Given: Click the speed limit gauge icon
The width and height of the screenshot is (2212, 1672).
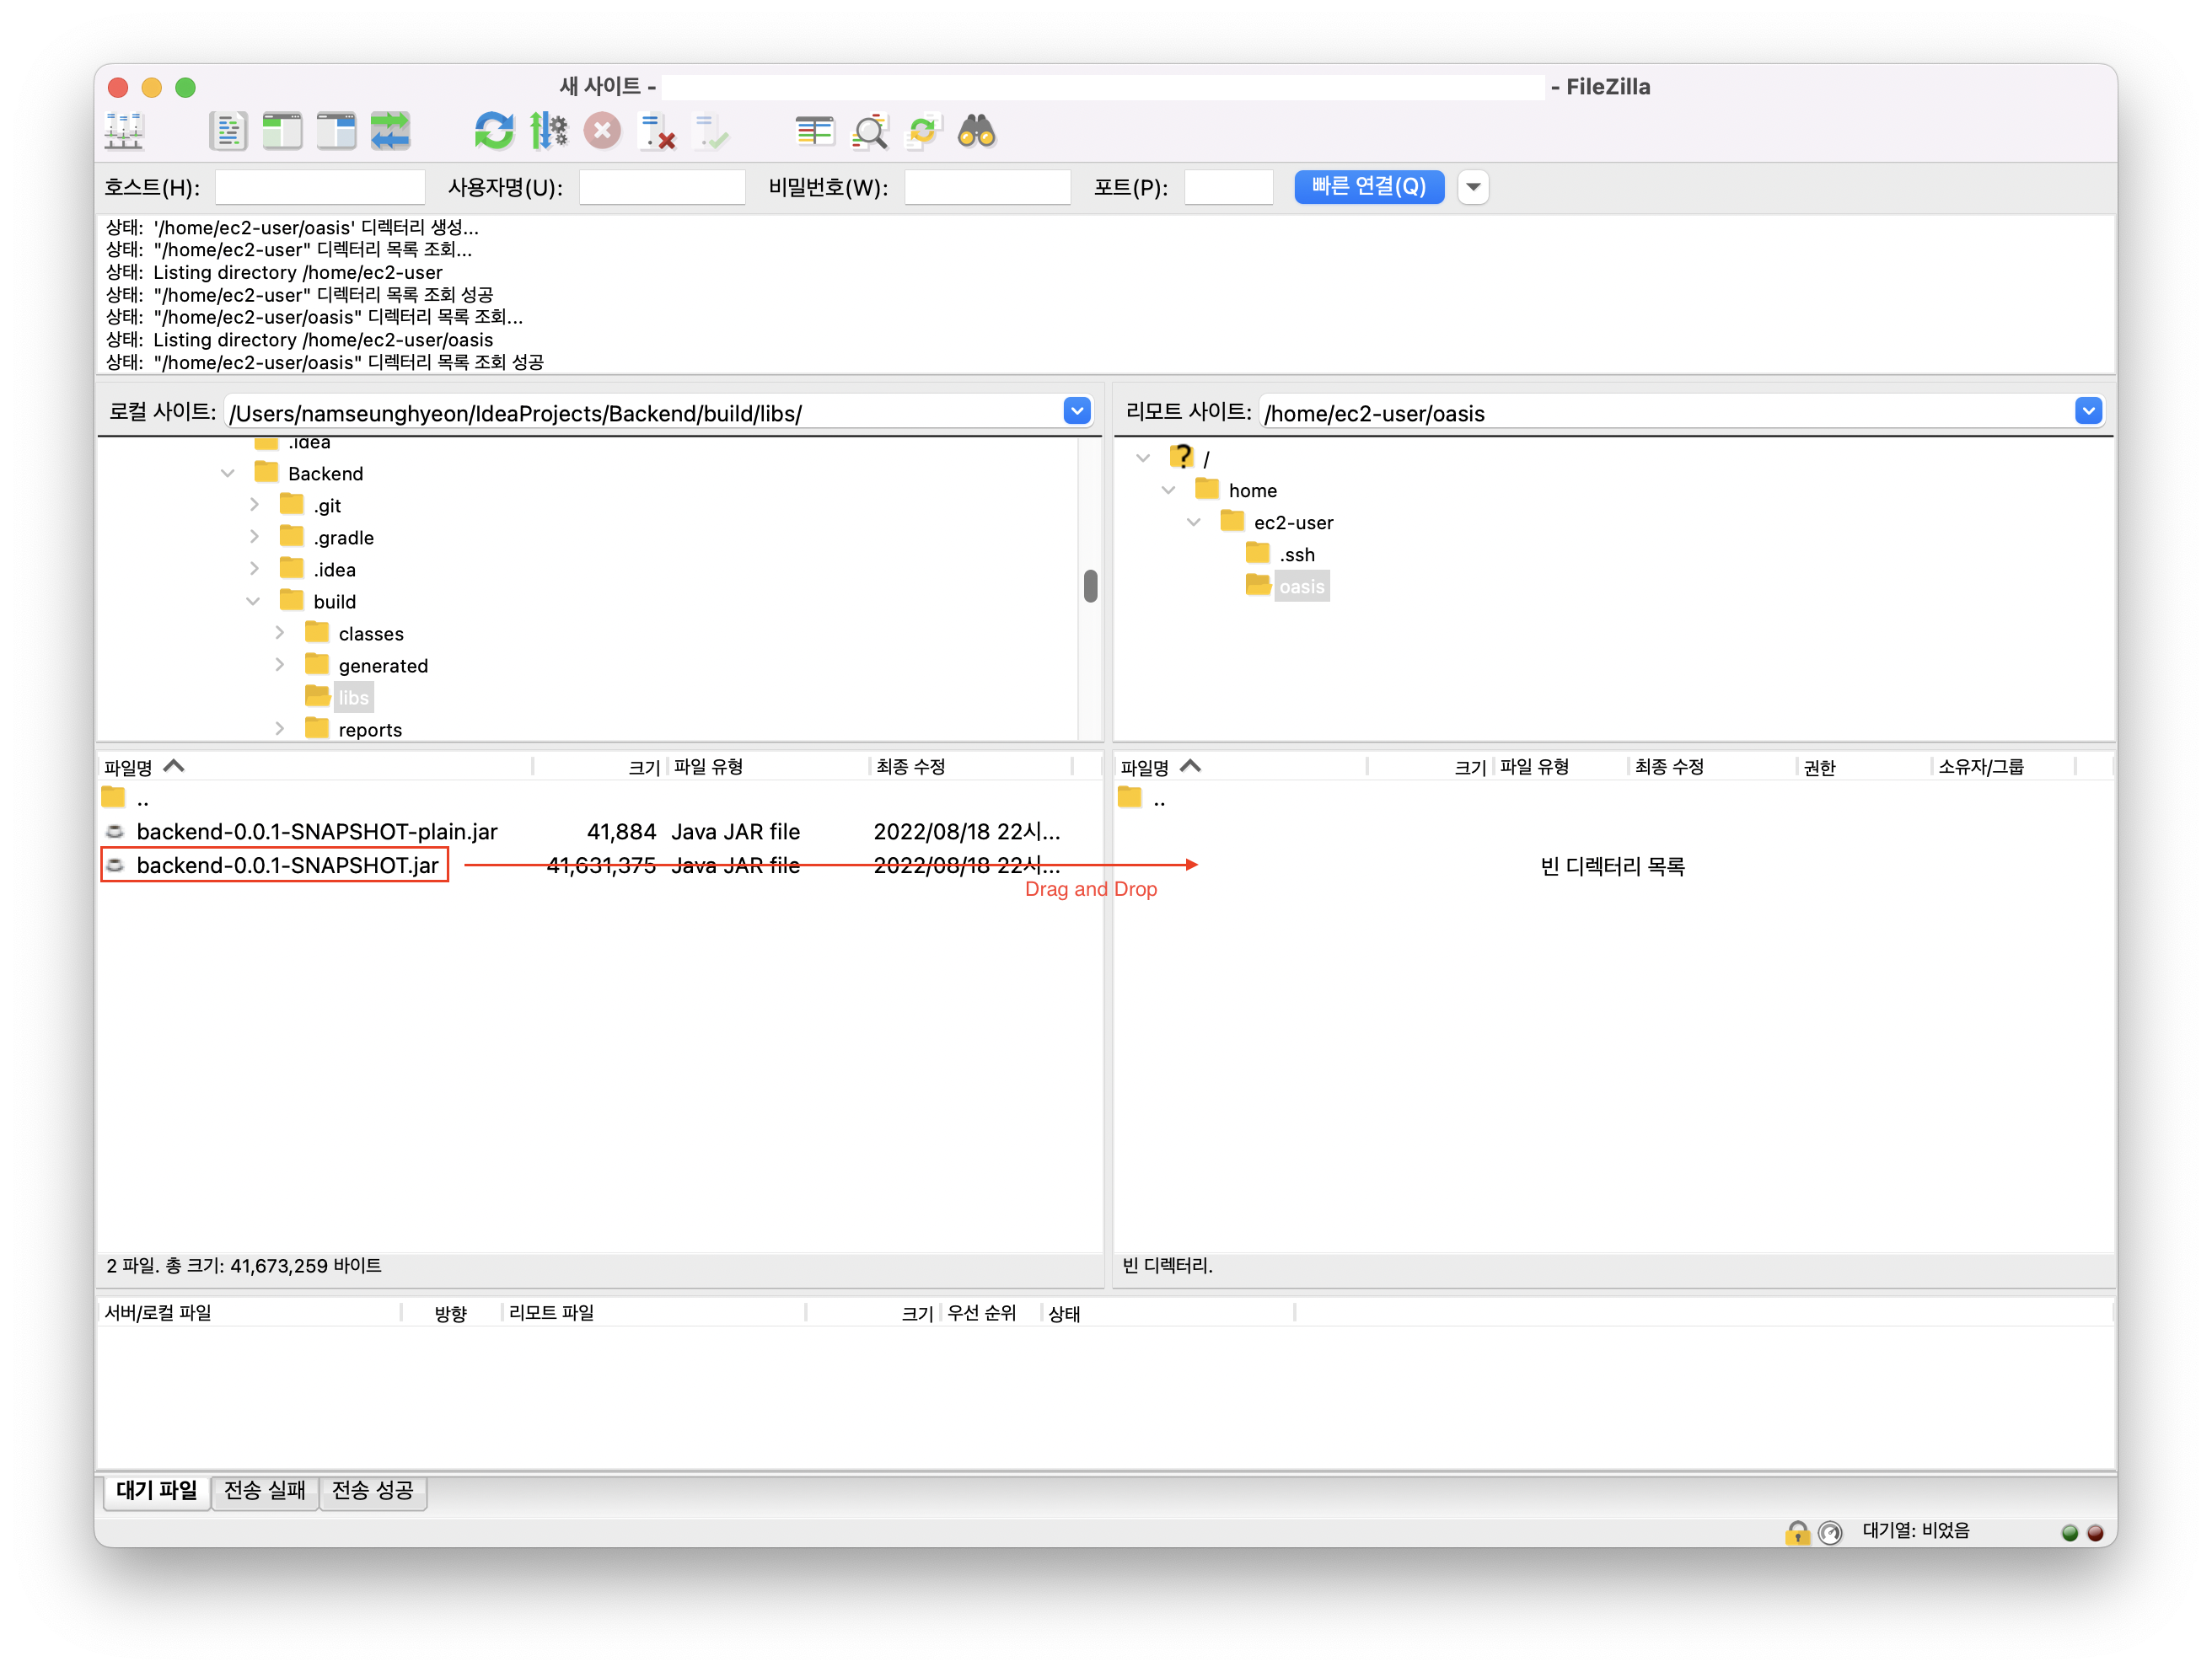Looking at the screenshot, I should (1830, 1532).
